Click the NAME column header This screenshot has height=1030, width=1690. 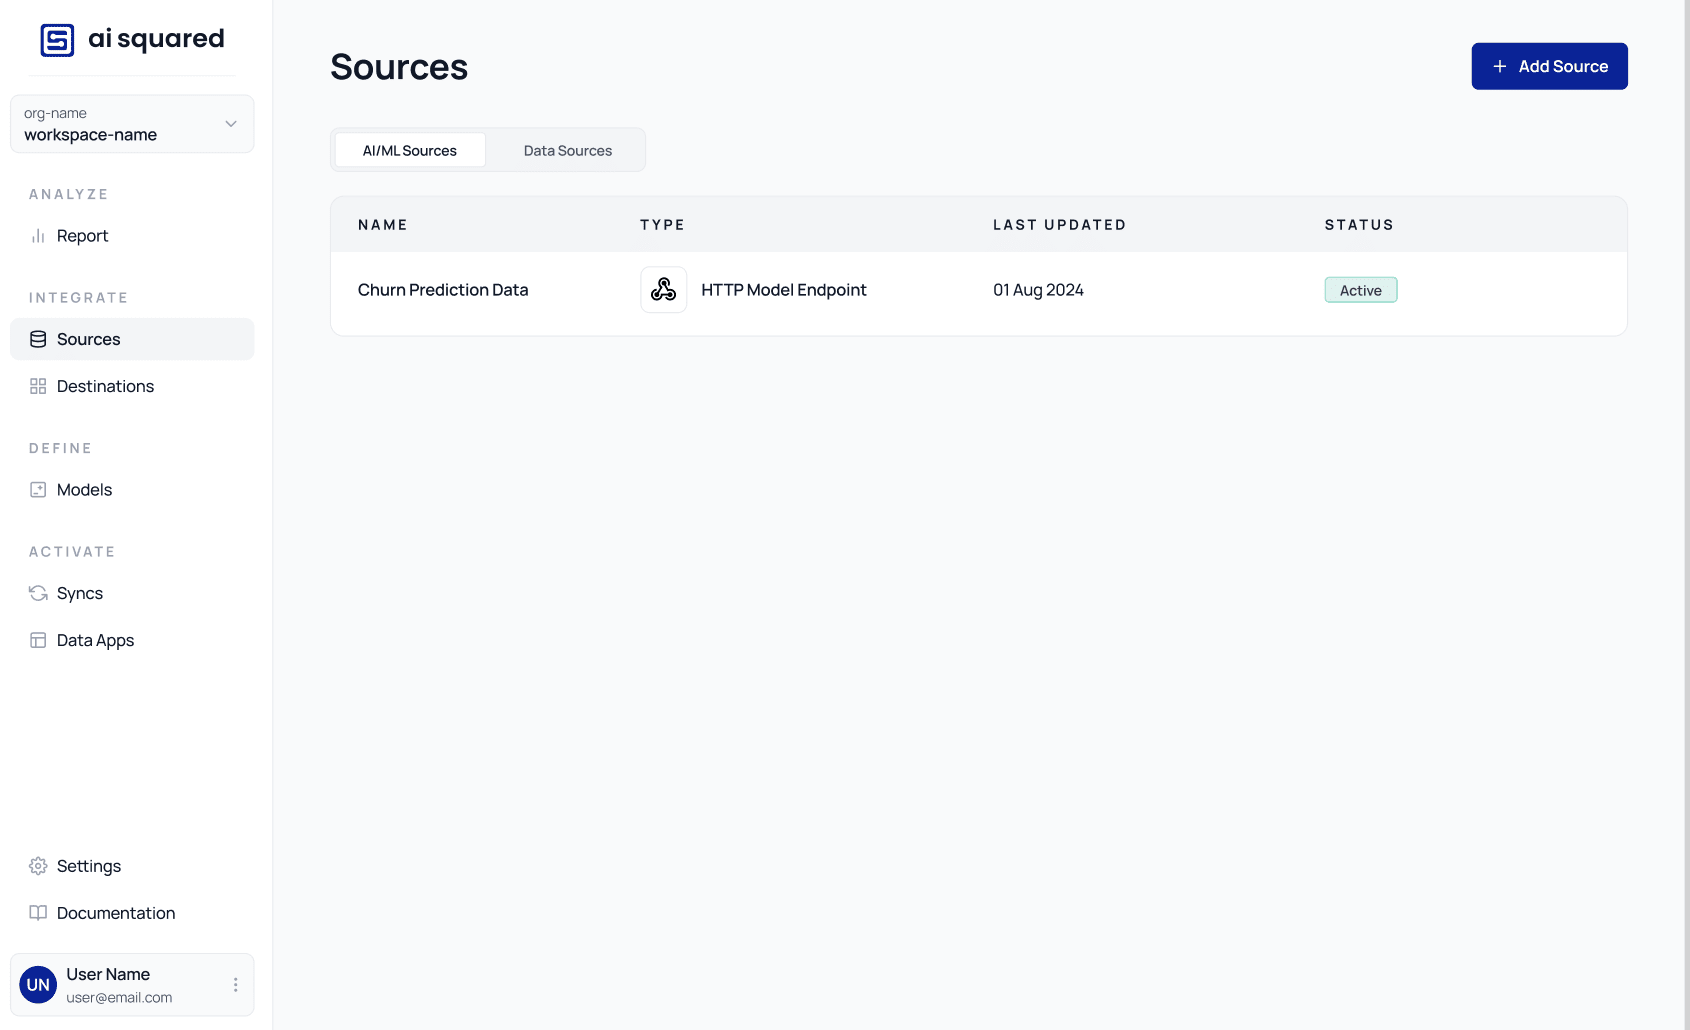pyautogui.click(x=383, y=225)
